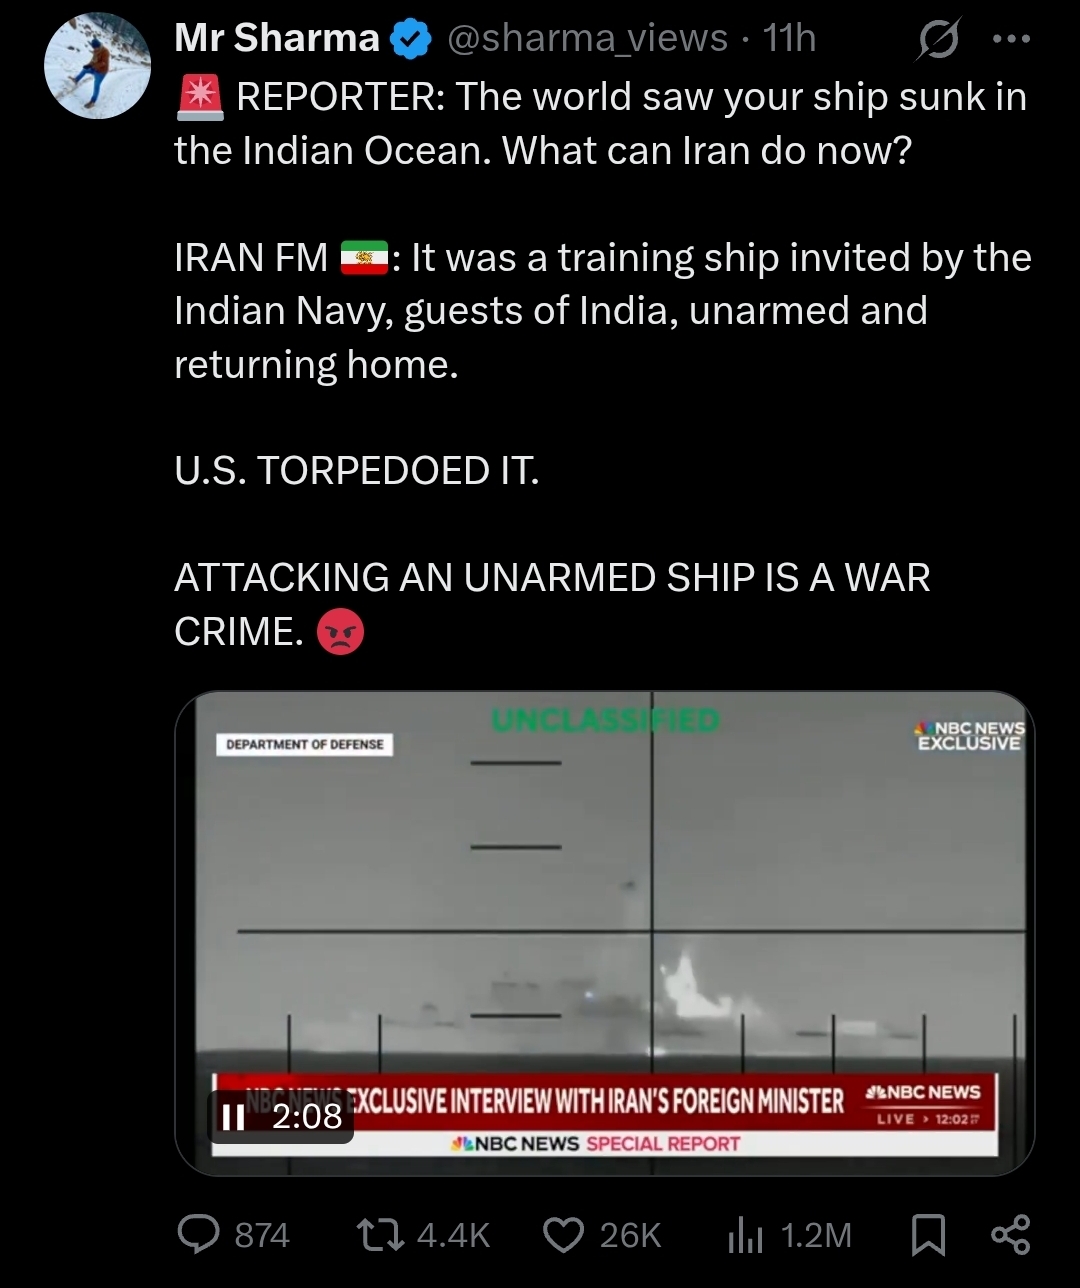Click the 11h timestamp
Image resolution: width=1080 pixels, height=1288 pixels.
tap(789, 38)
